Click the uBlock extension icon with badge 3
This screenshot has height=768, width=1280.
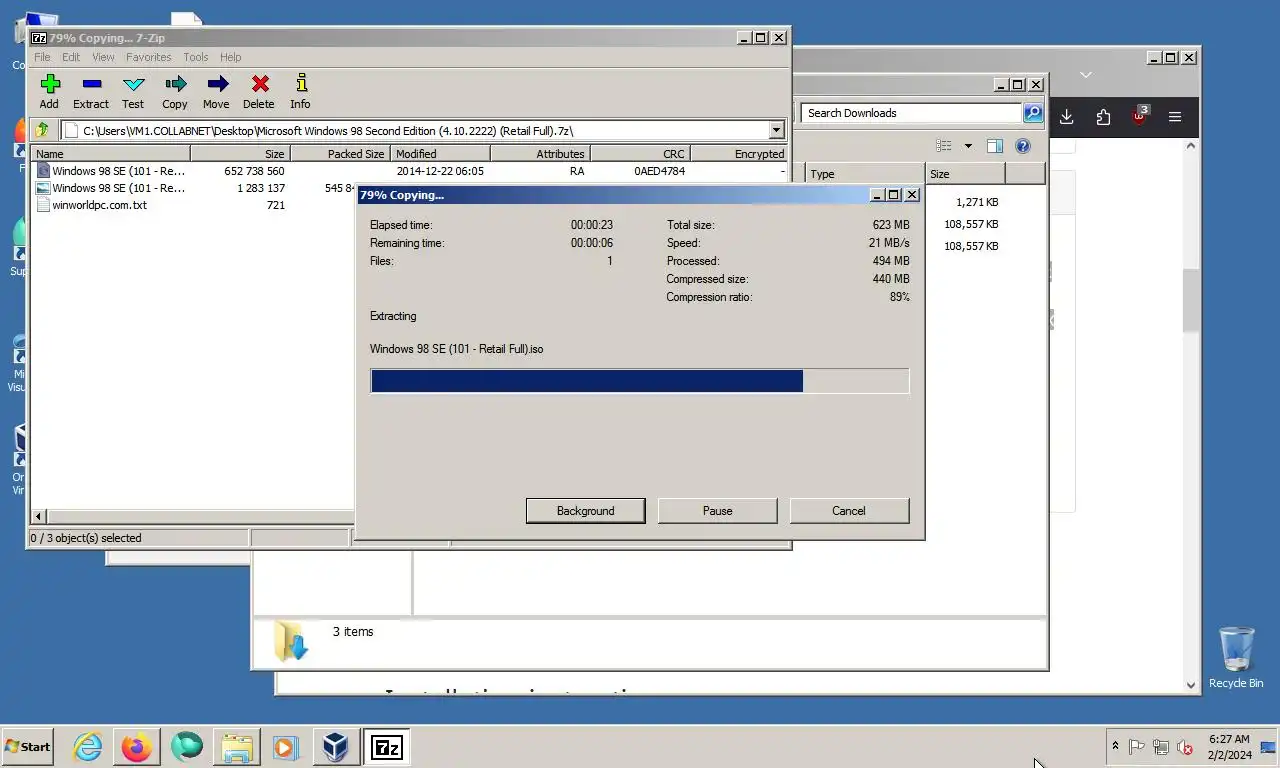point(1140,116)
